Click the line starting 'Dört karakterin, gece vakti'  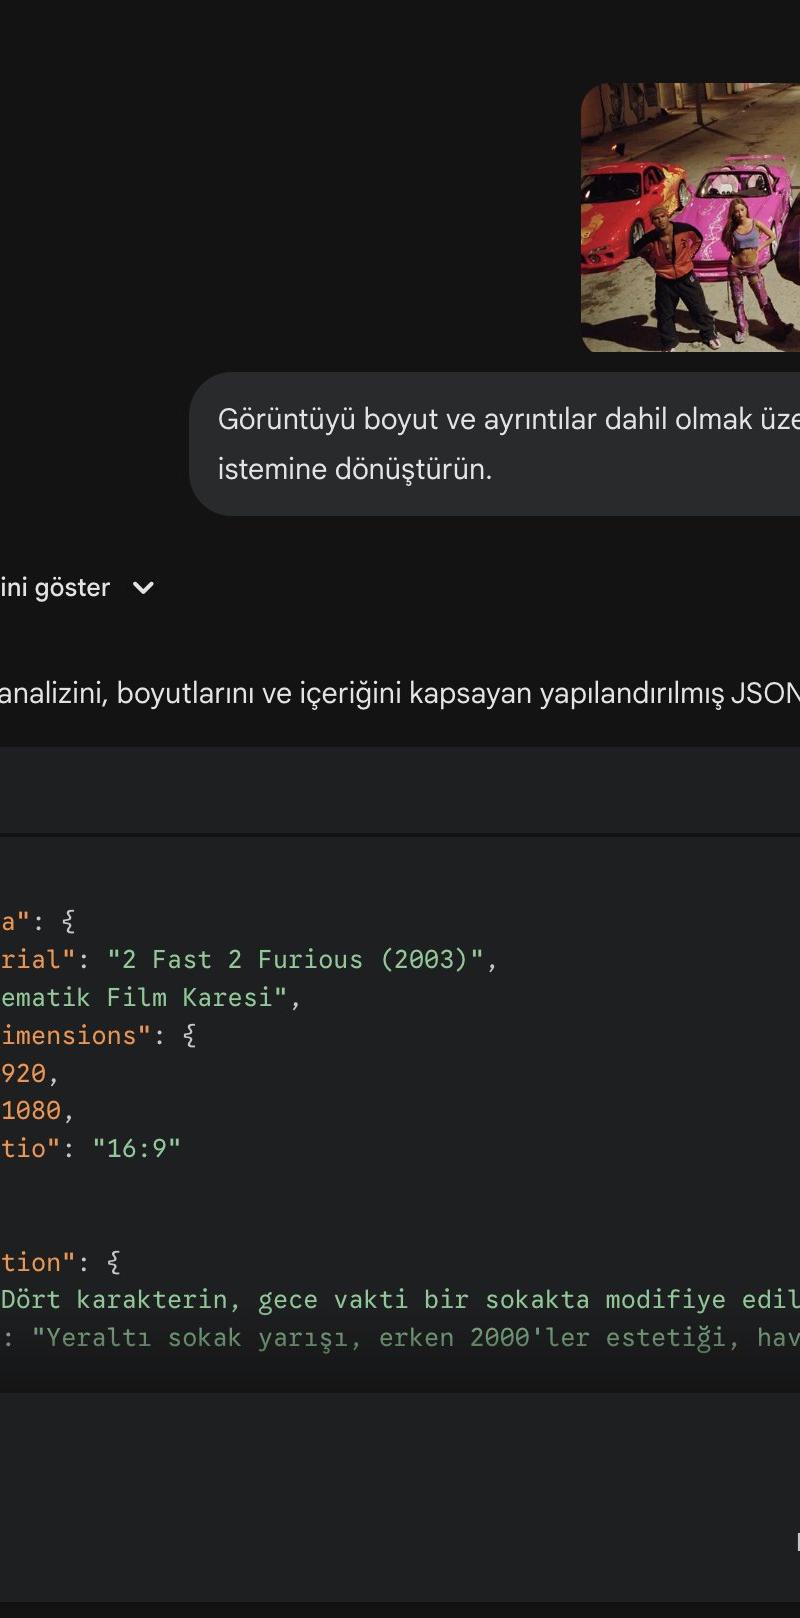coord(400,1300)
